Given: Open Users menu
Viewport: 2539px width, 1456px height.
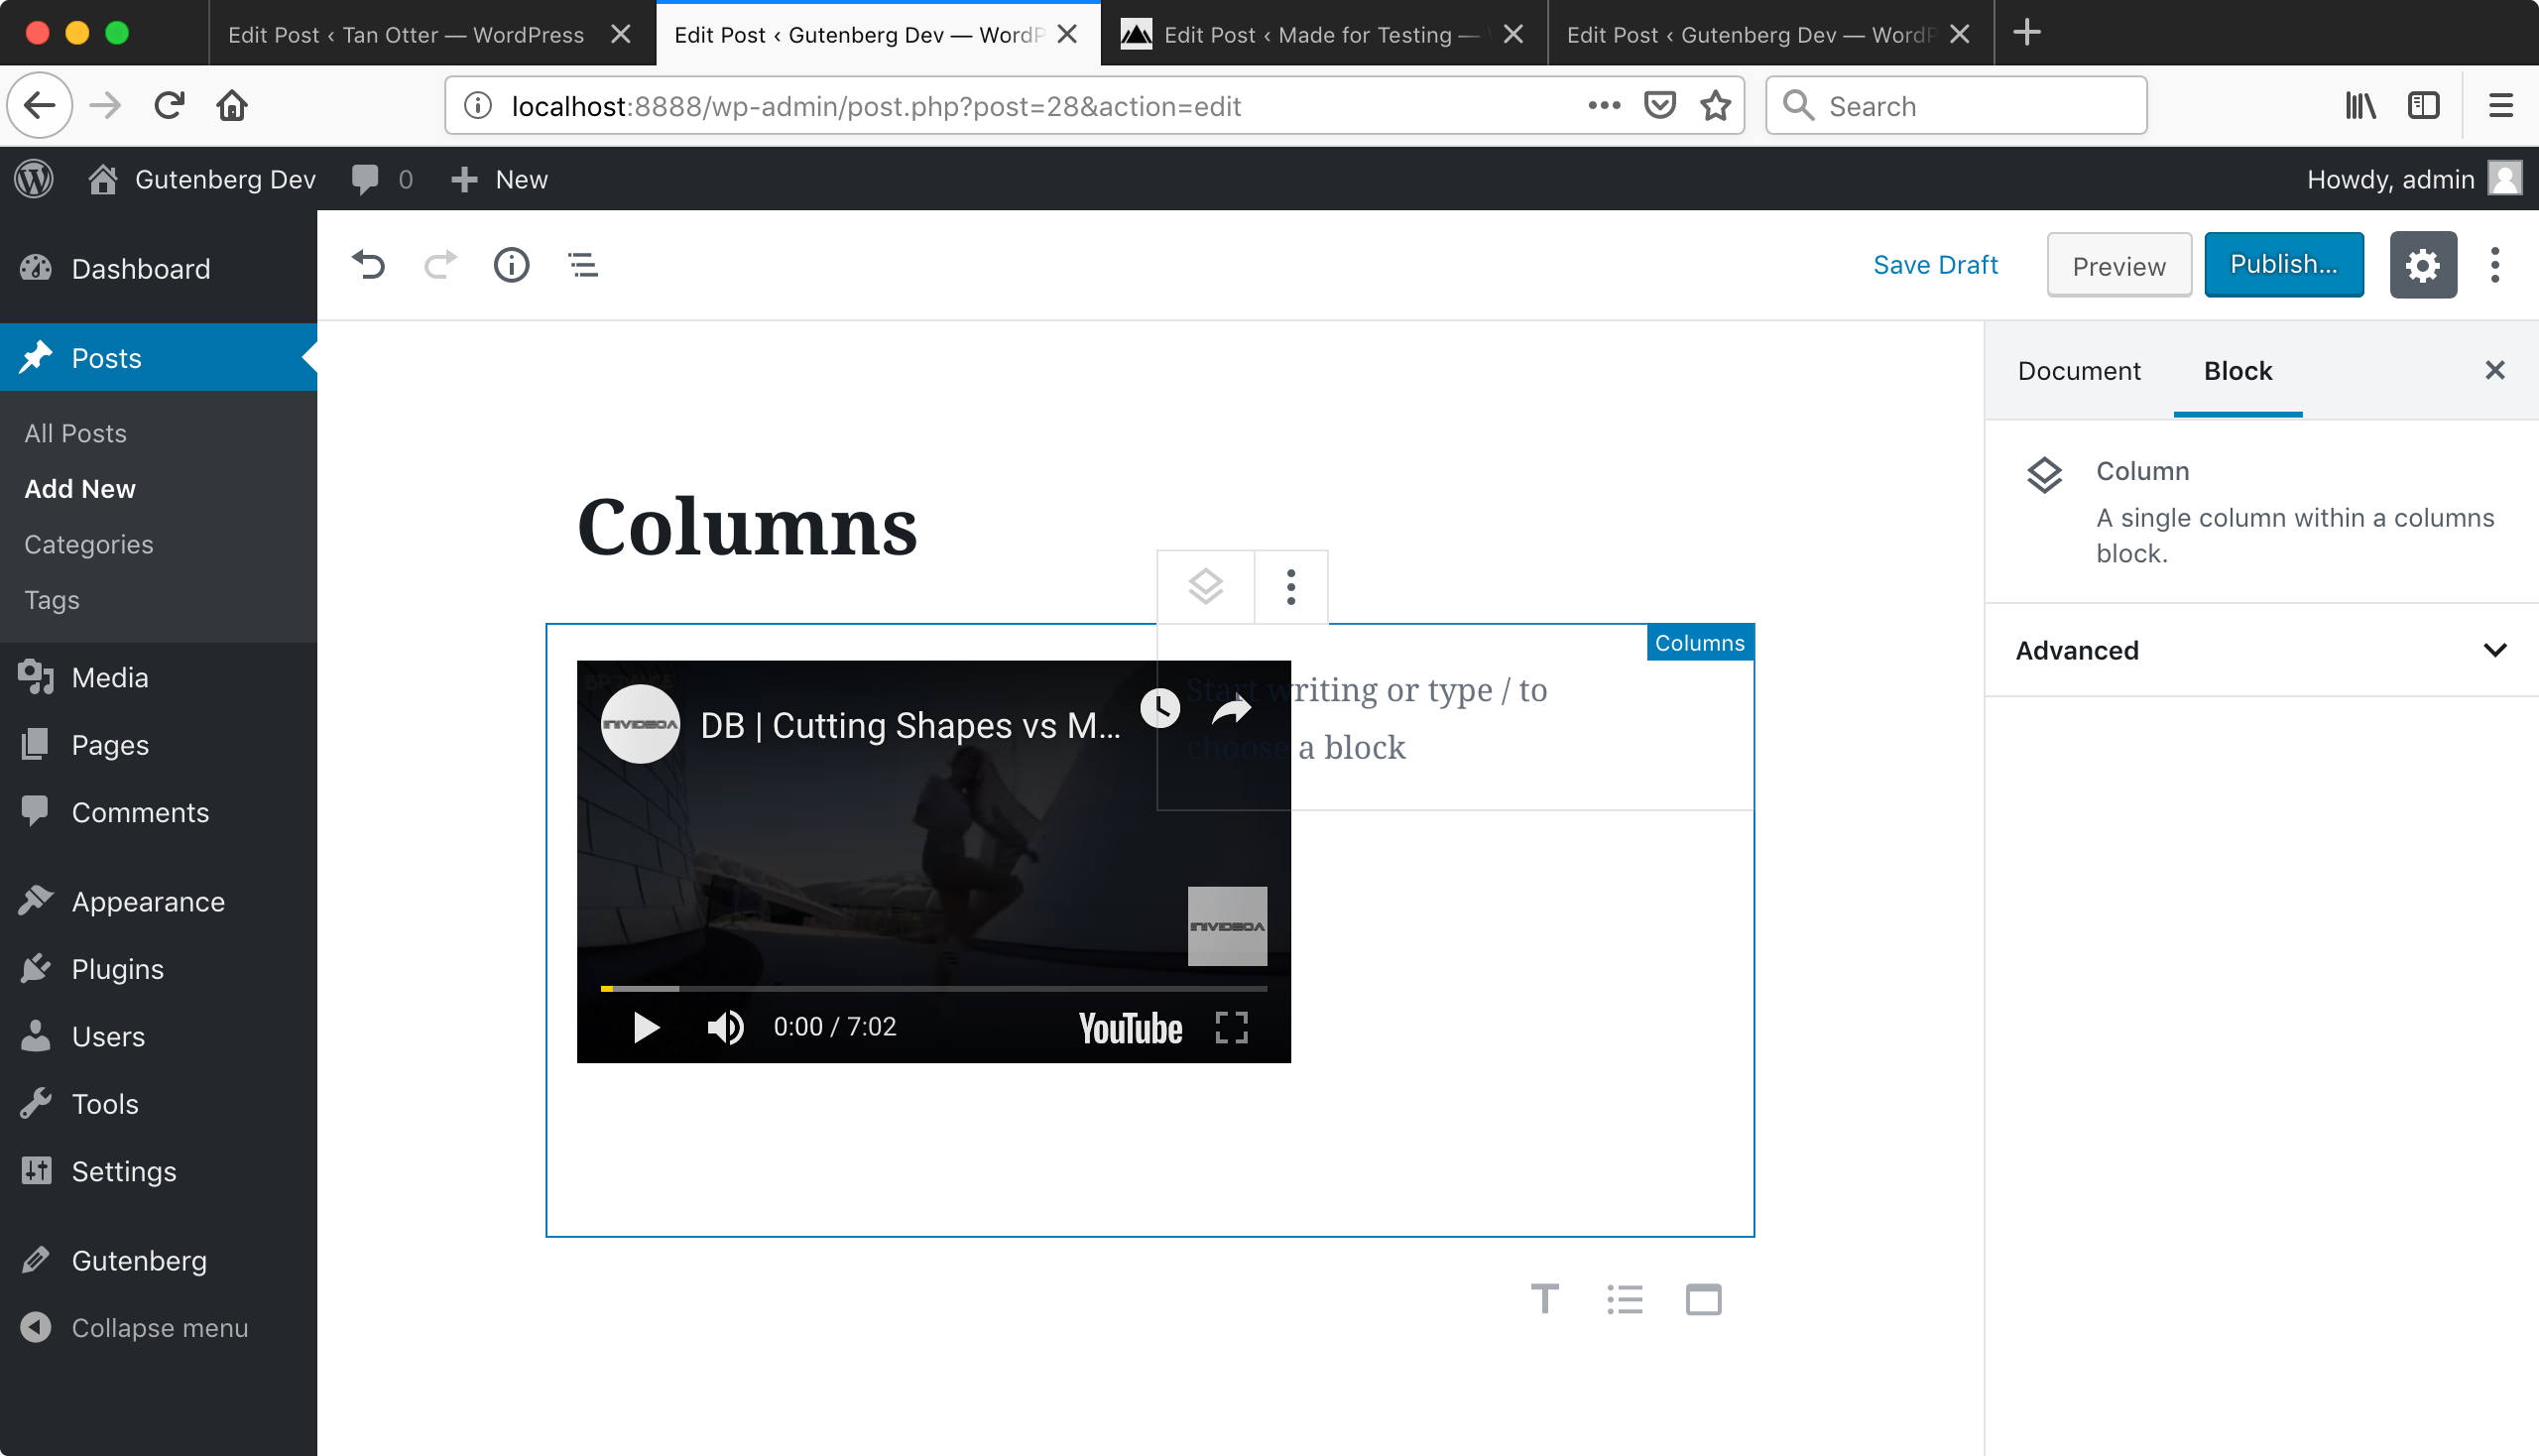Looking at the screenshot, I should tap(158, 1036).
